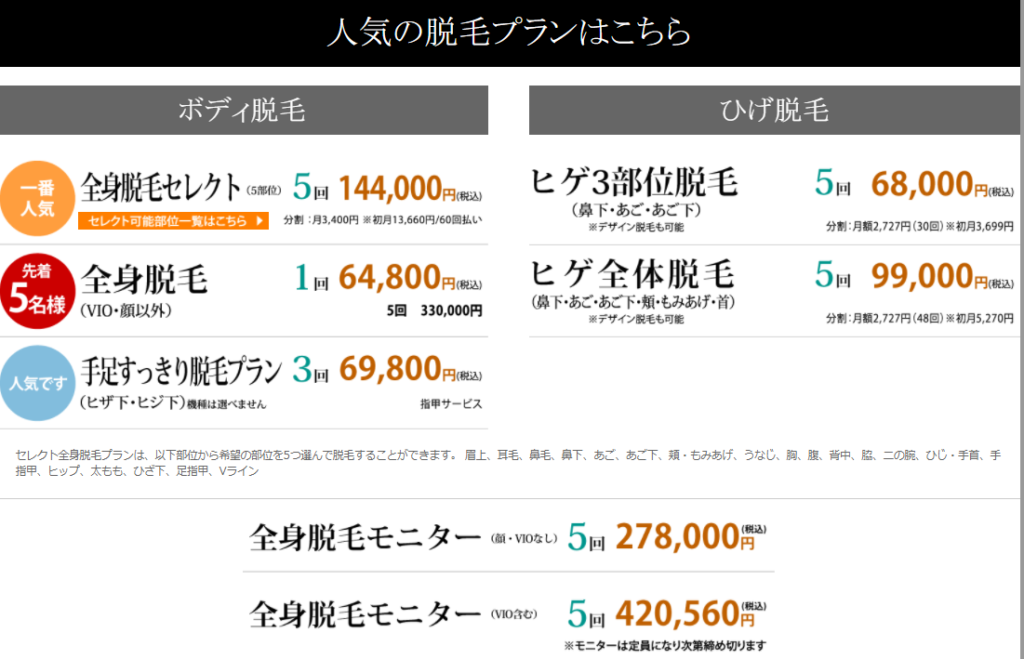Screen dimensions: 1024x659
Task: Click the 全身脱毛モニター (顔・VIOなし) title
Action: coord(403,538)
